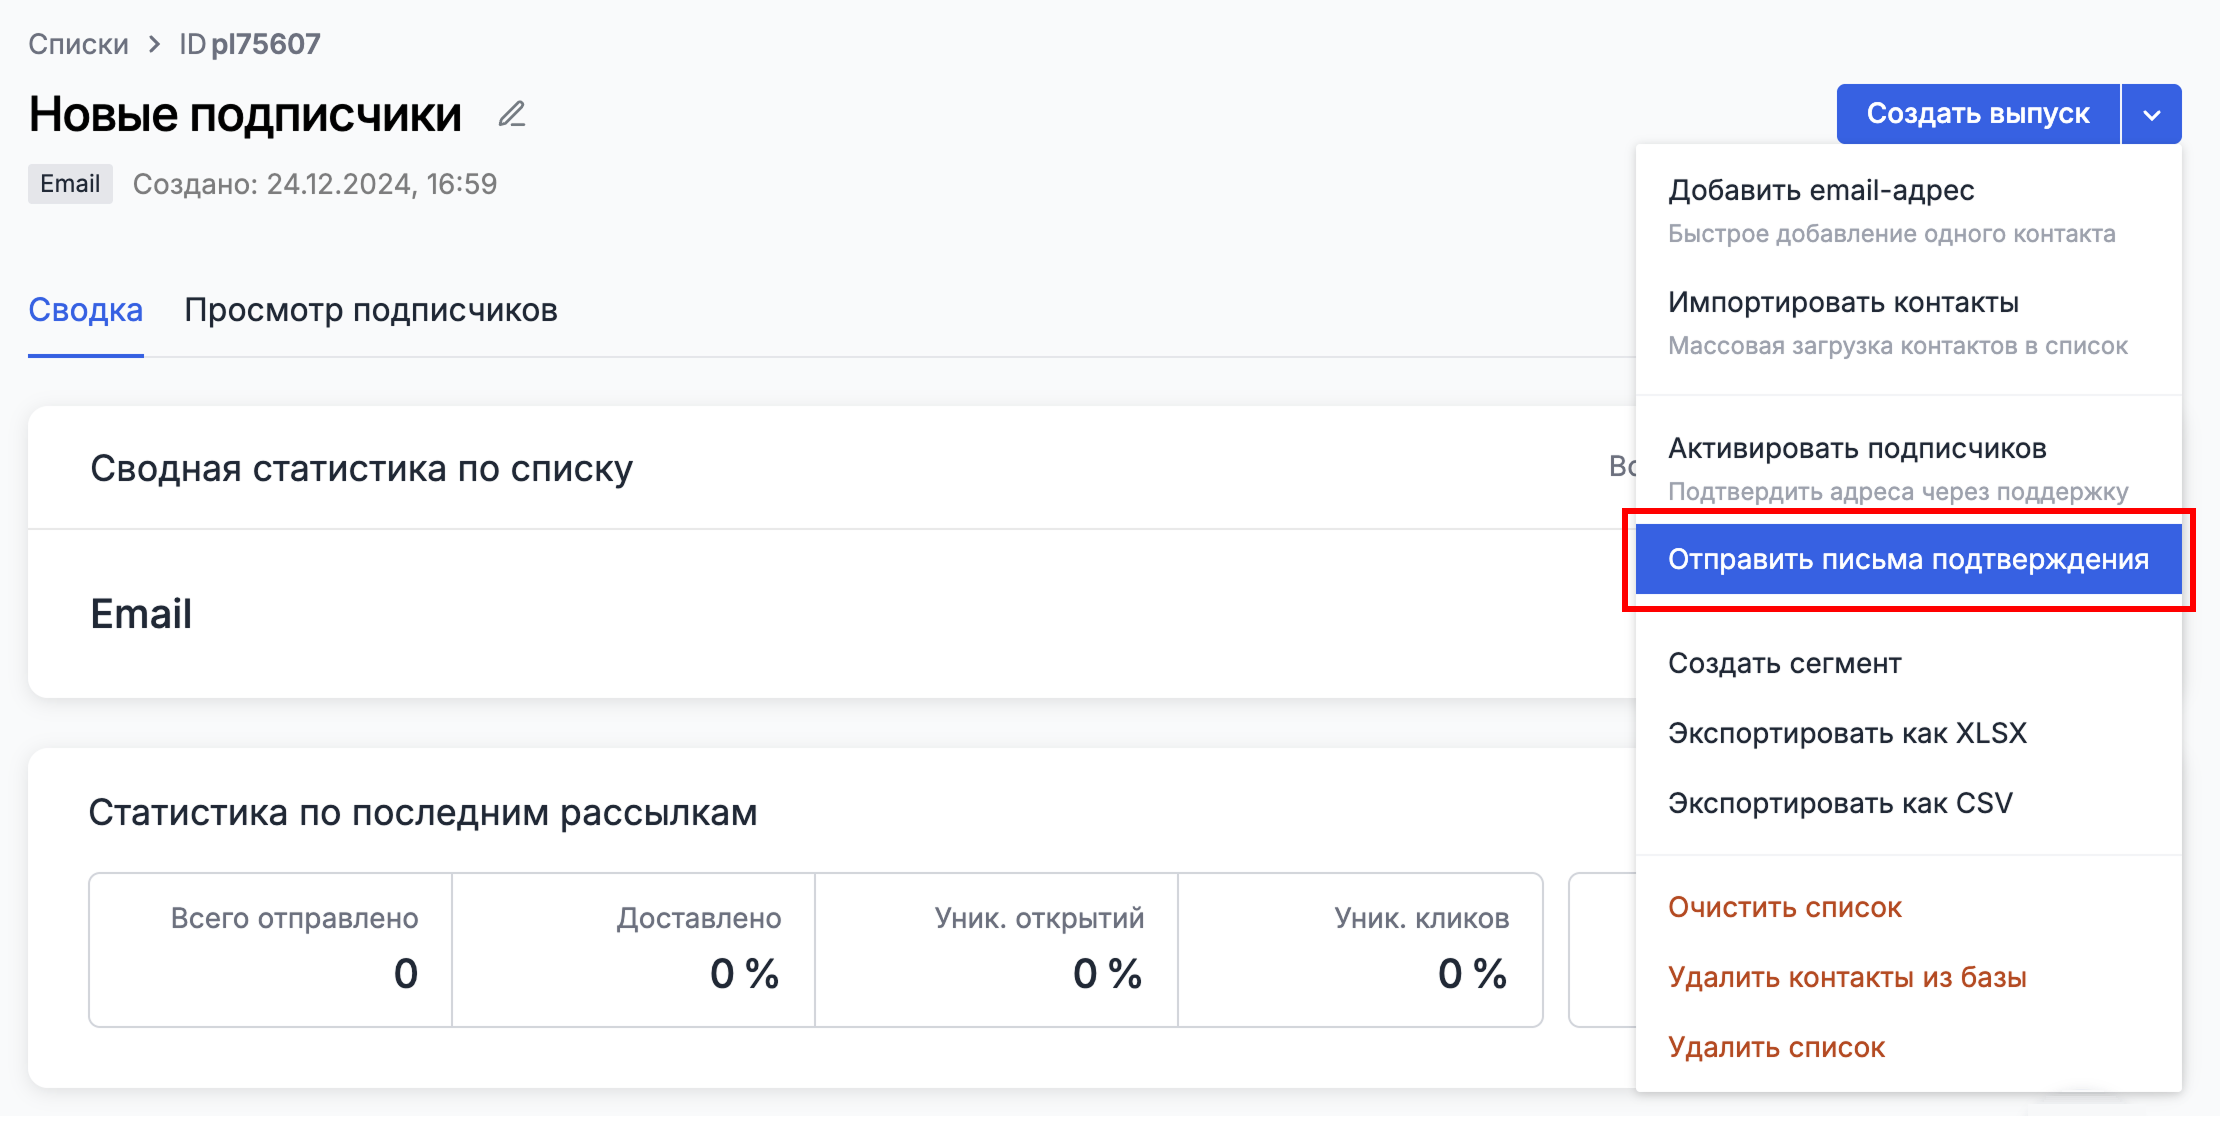2220x1122 pixels.
Task: Click Отправить письма подтверждения menu item
Action: tap(1907, 559)
